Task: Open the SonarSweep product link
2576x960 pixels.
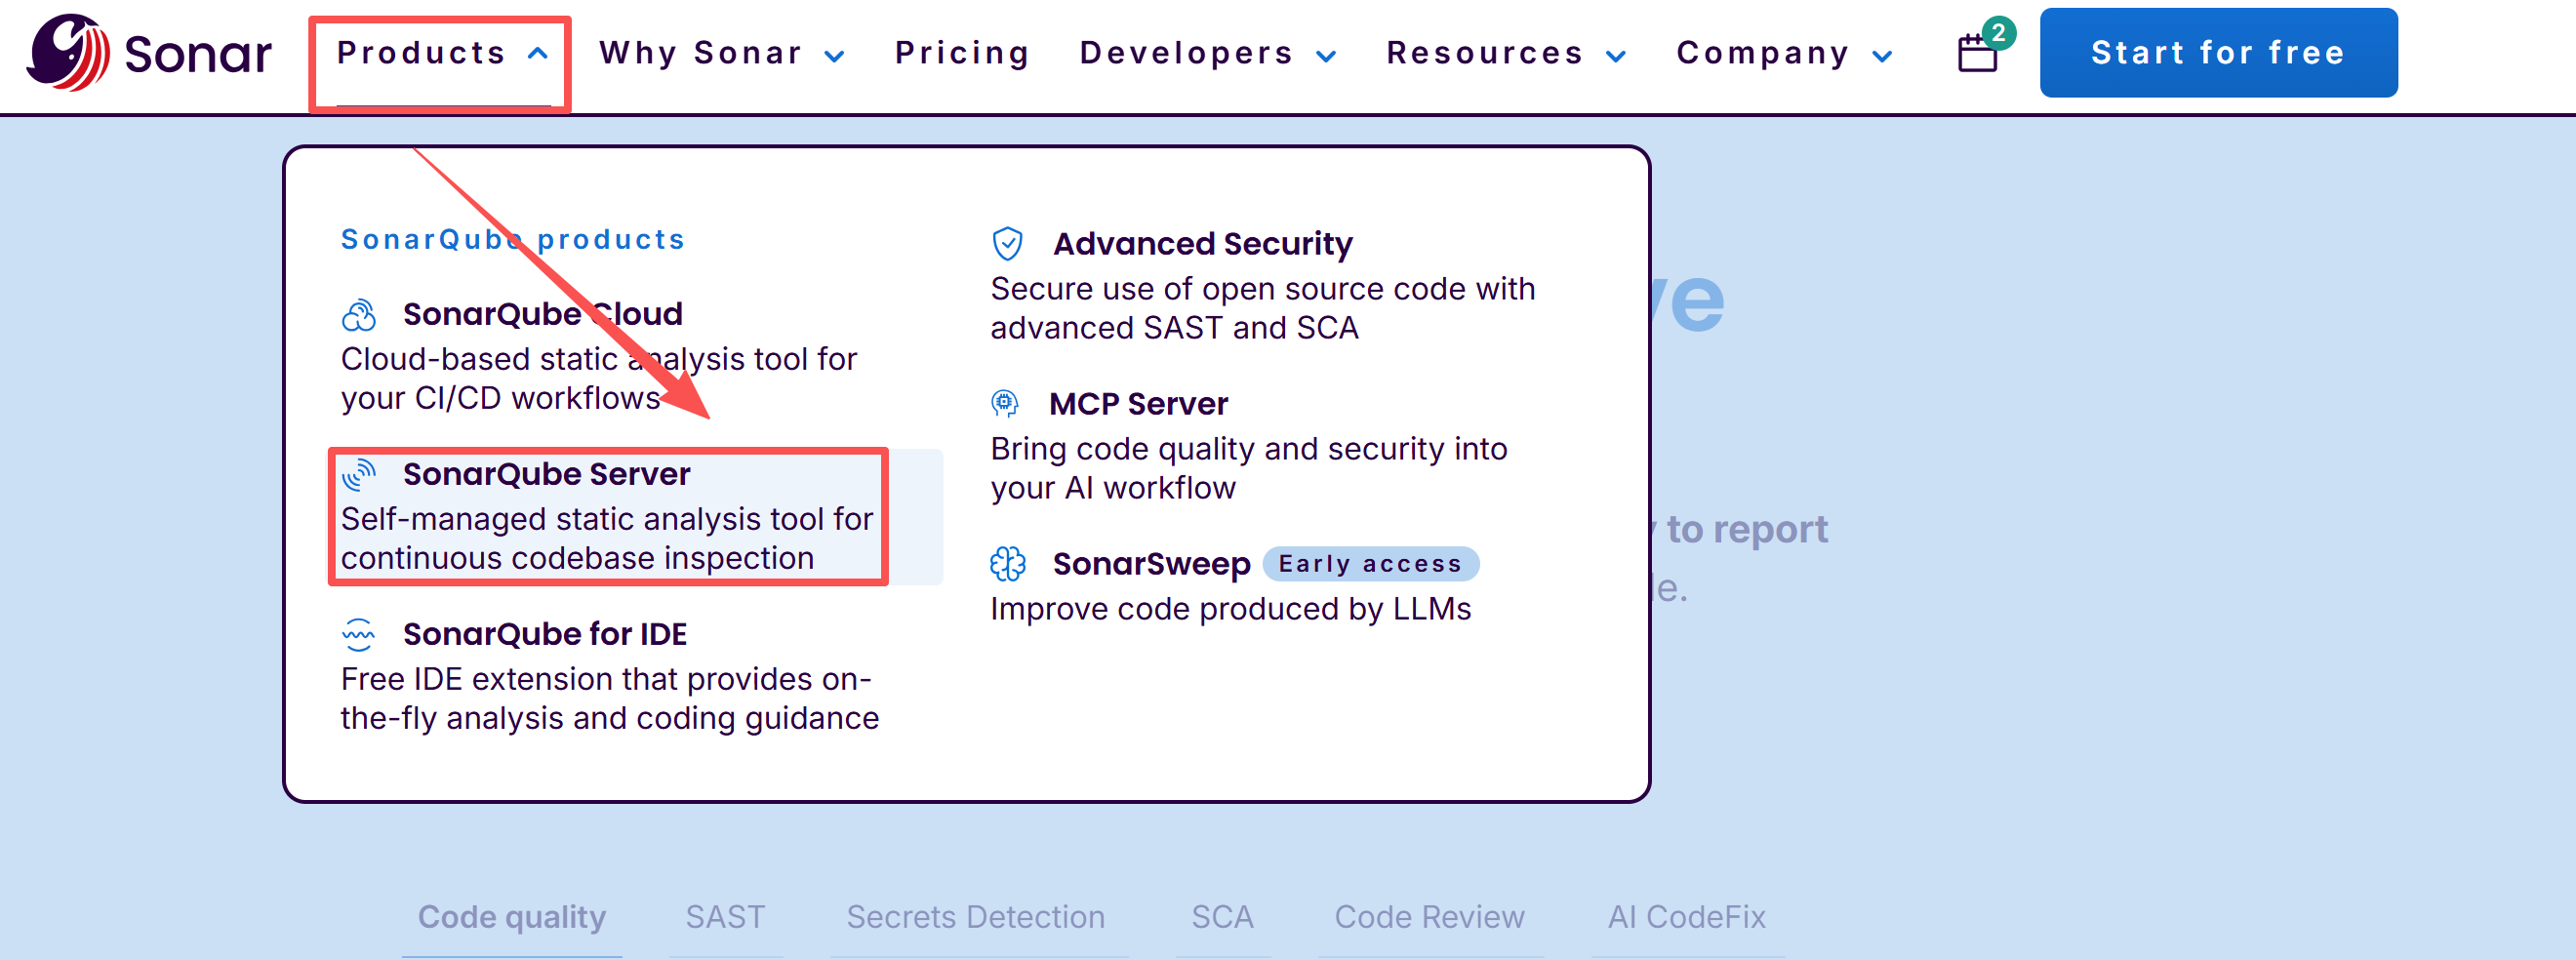Action: click(x=1152, y=564)
